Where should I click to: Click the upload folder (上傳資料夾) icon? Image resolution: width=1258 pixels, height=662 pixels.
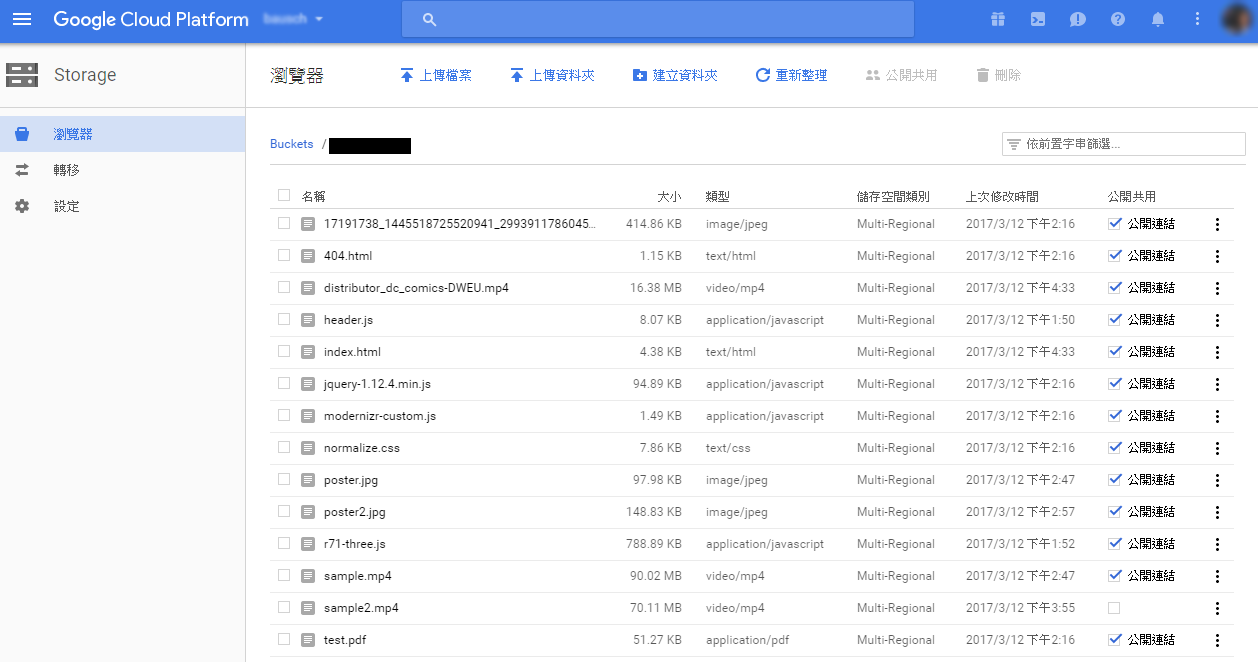[x=518, y=74]
